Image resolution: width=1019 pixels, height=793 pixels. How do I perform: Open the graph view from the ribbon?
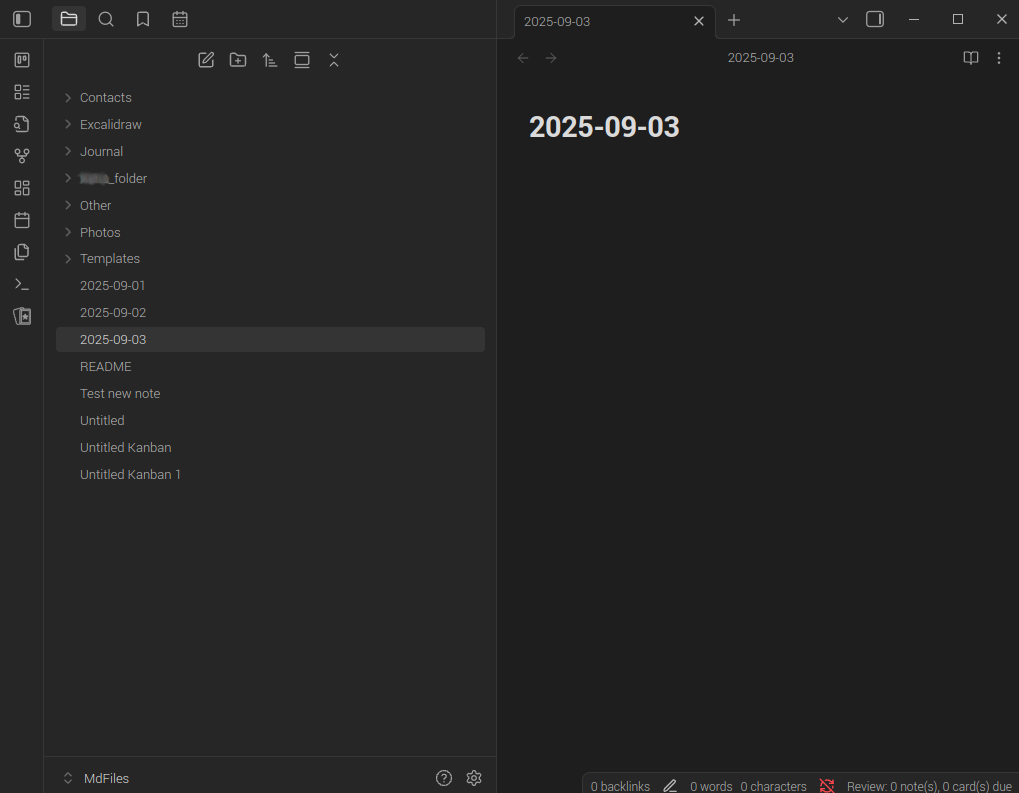click(x=22, y=156)
